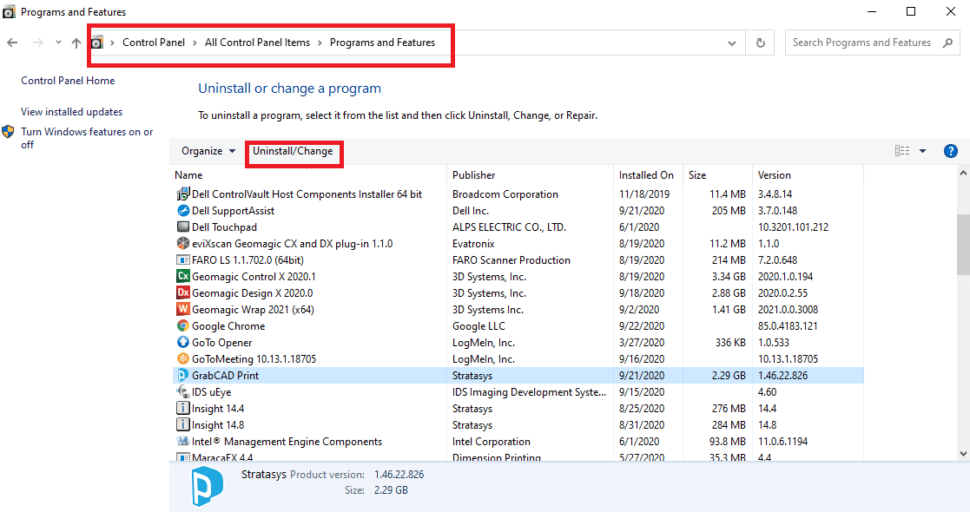Click the refresh button beside address bar
Viewport: 970px width, 512px height.
coord(761,43)
